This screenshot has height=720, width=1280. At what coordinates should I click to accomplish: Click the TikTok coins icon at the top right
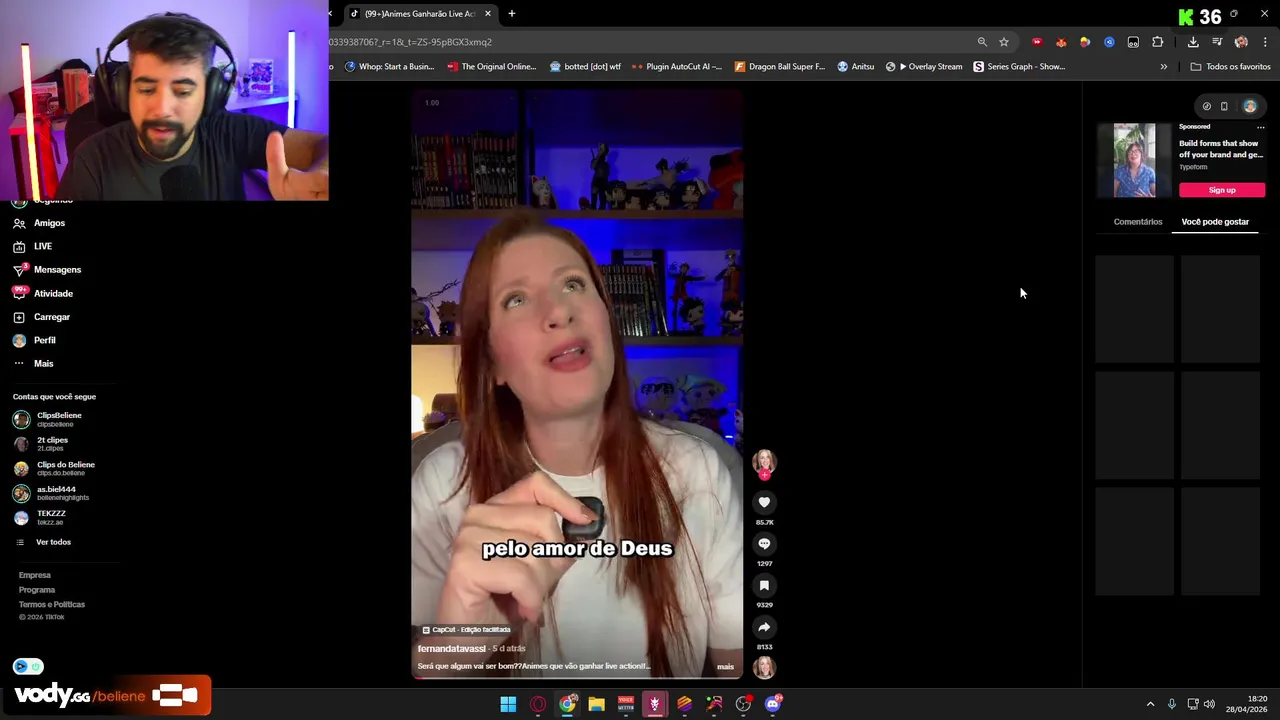1206,106
